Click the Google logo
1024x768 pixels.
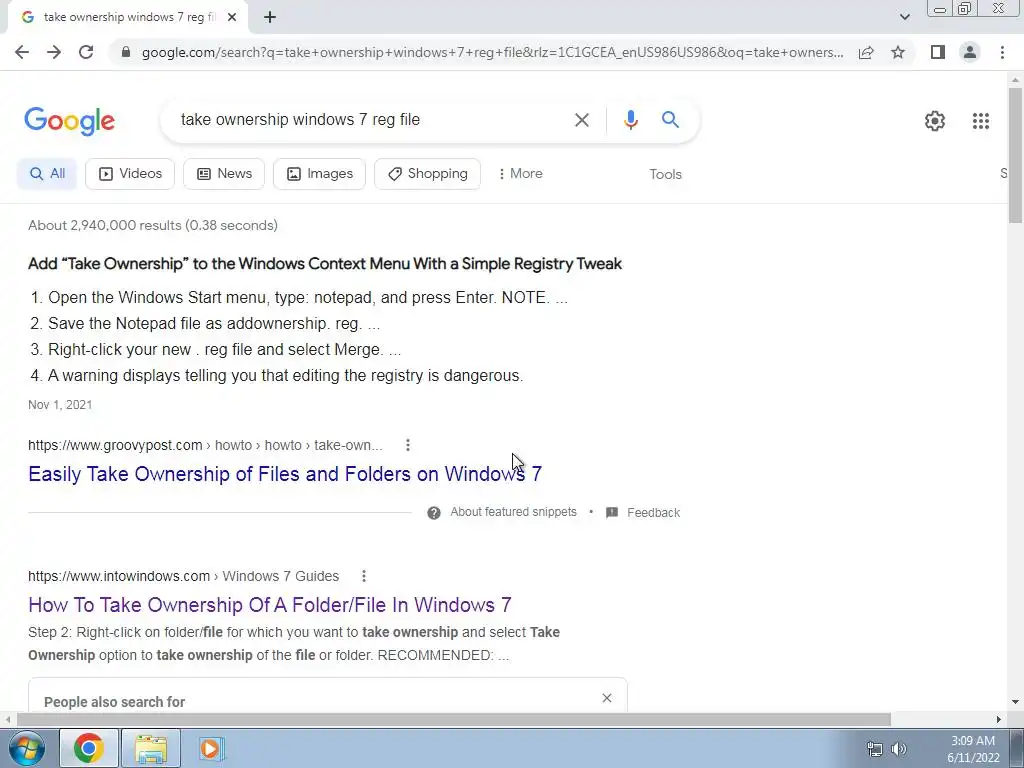70,121
